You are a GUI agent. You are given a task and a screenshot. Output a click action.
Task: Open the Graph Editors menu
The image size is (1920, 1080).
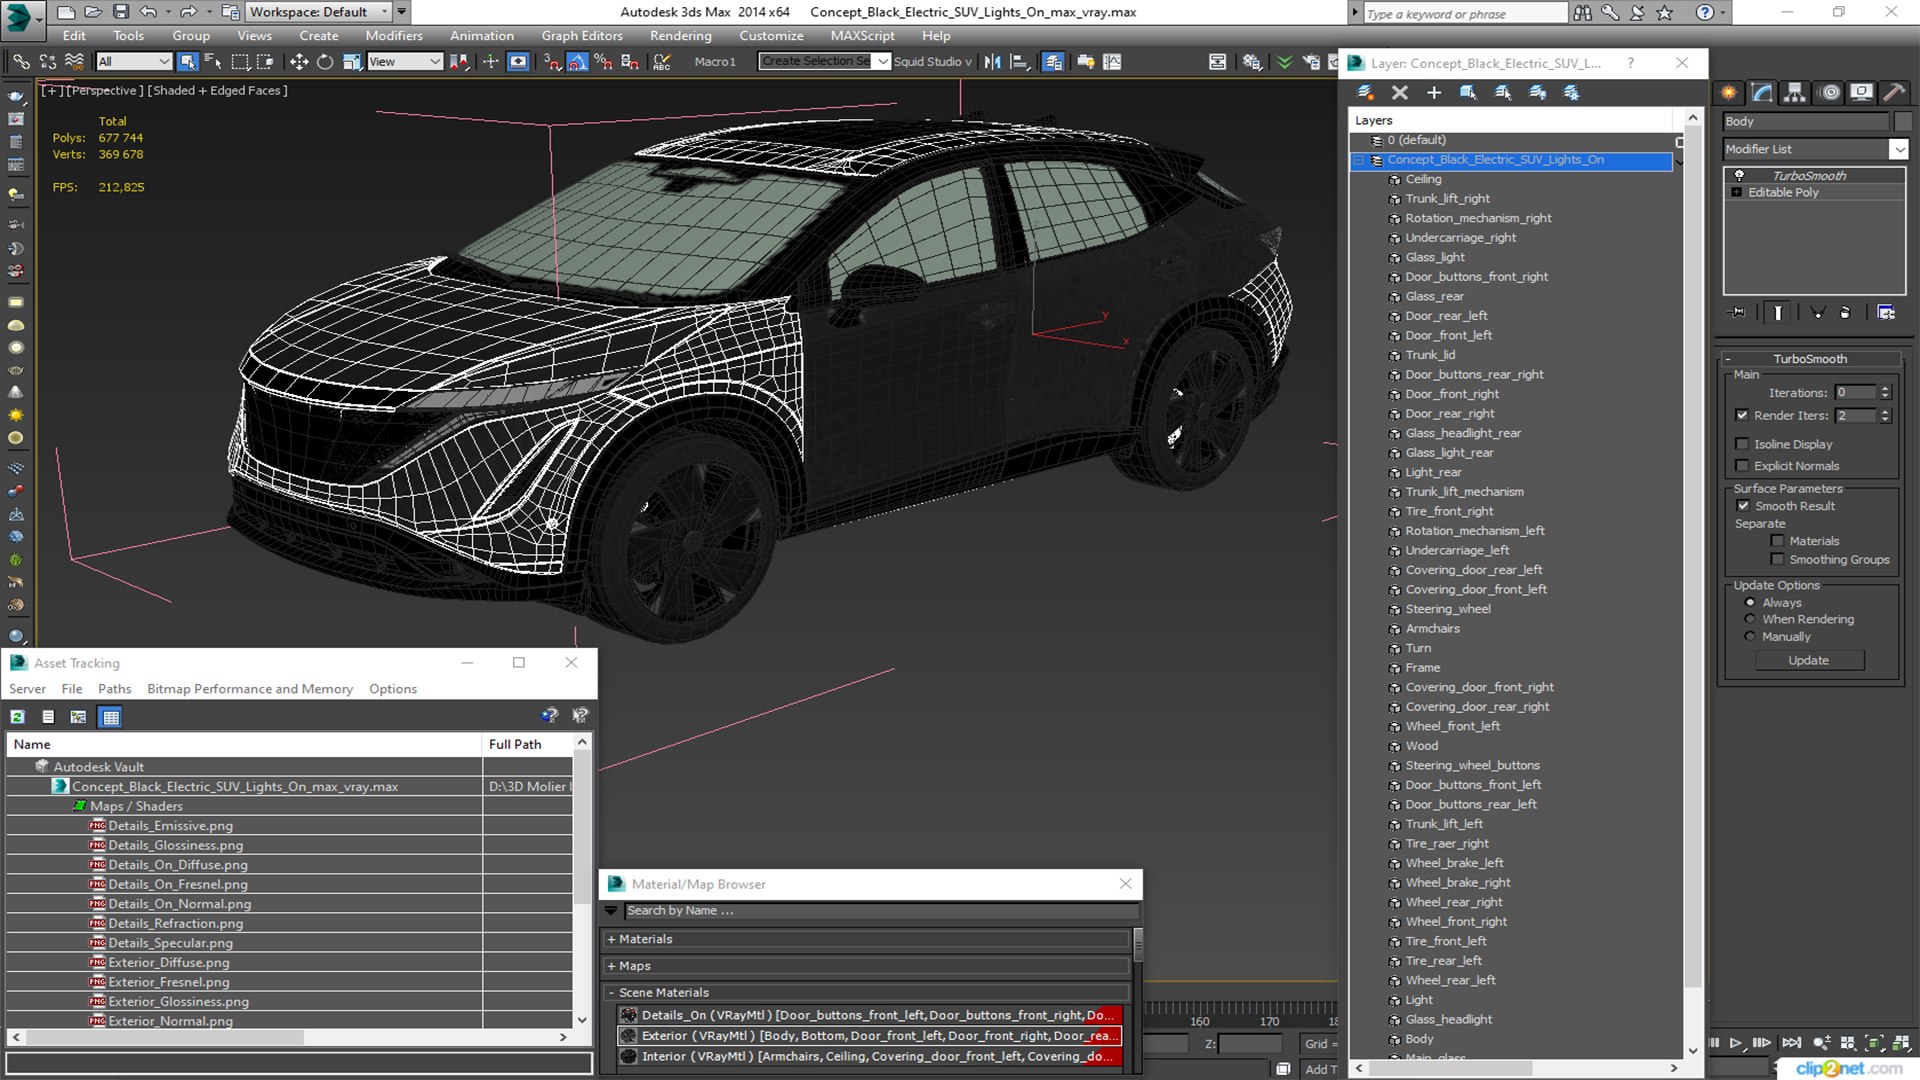[x=582, y=36]
